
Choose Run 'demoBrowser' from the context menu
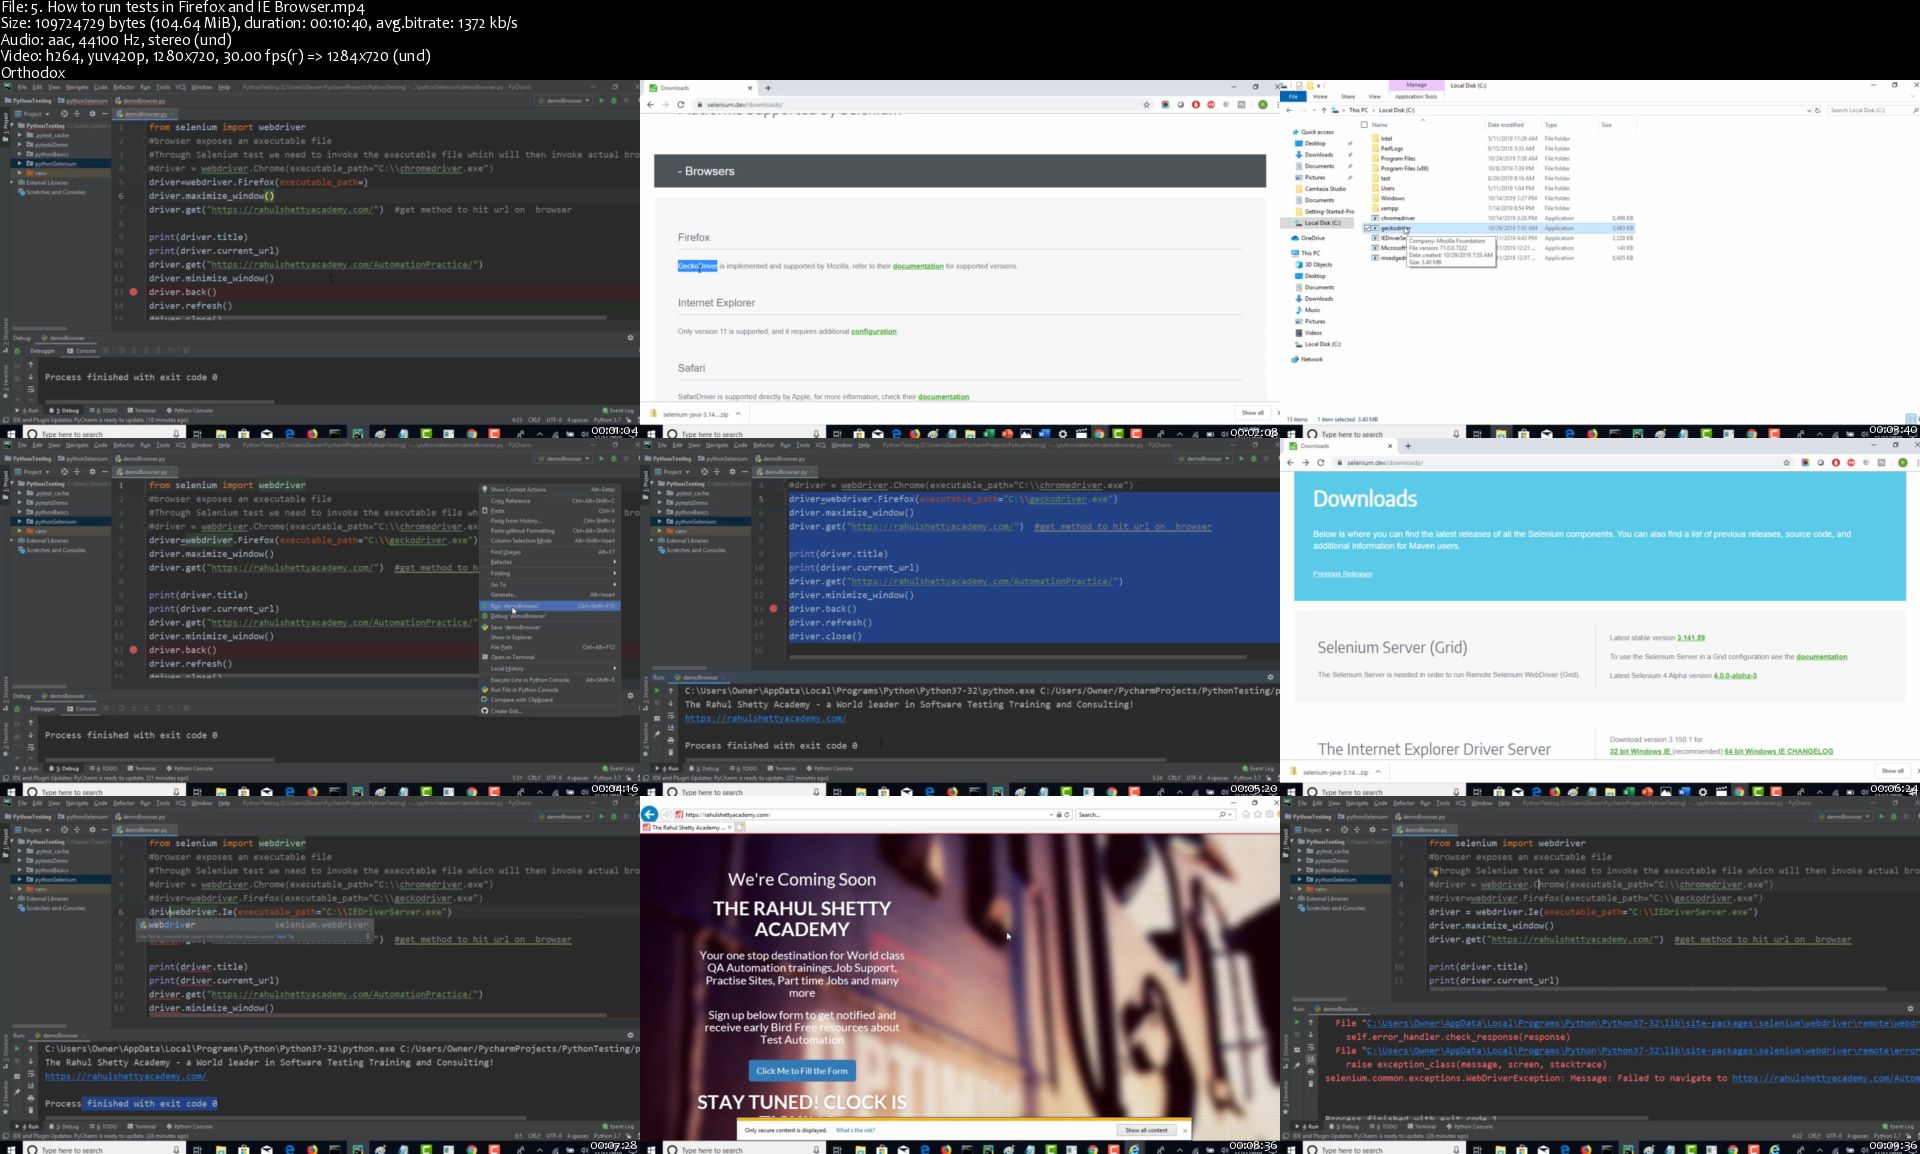click(x=550, y=606)
